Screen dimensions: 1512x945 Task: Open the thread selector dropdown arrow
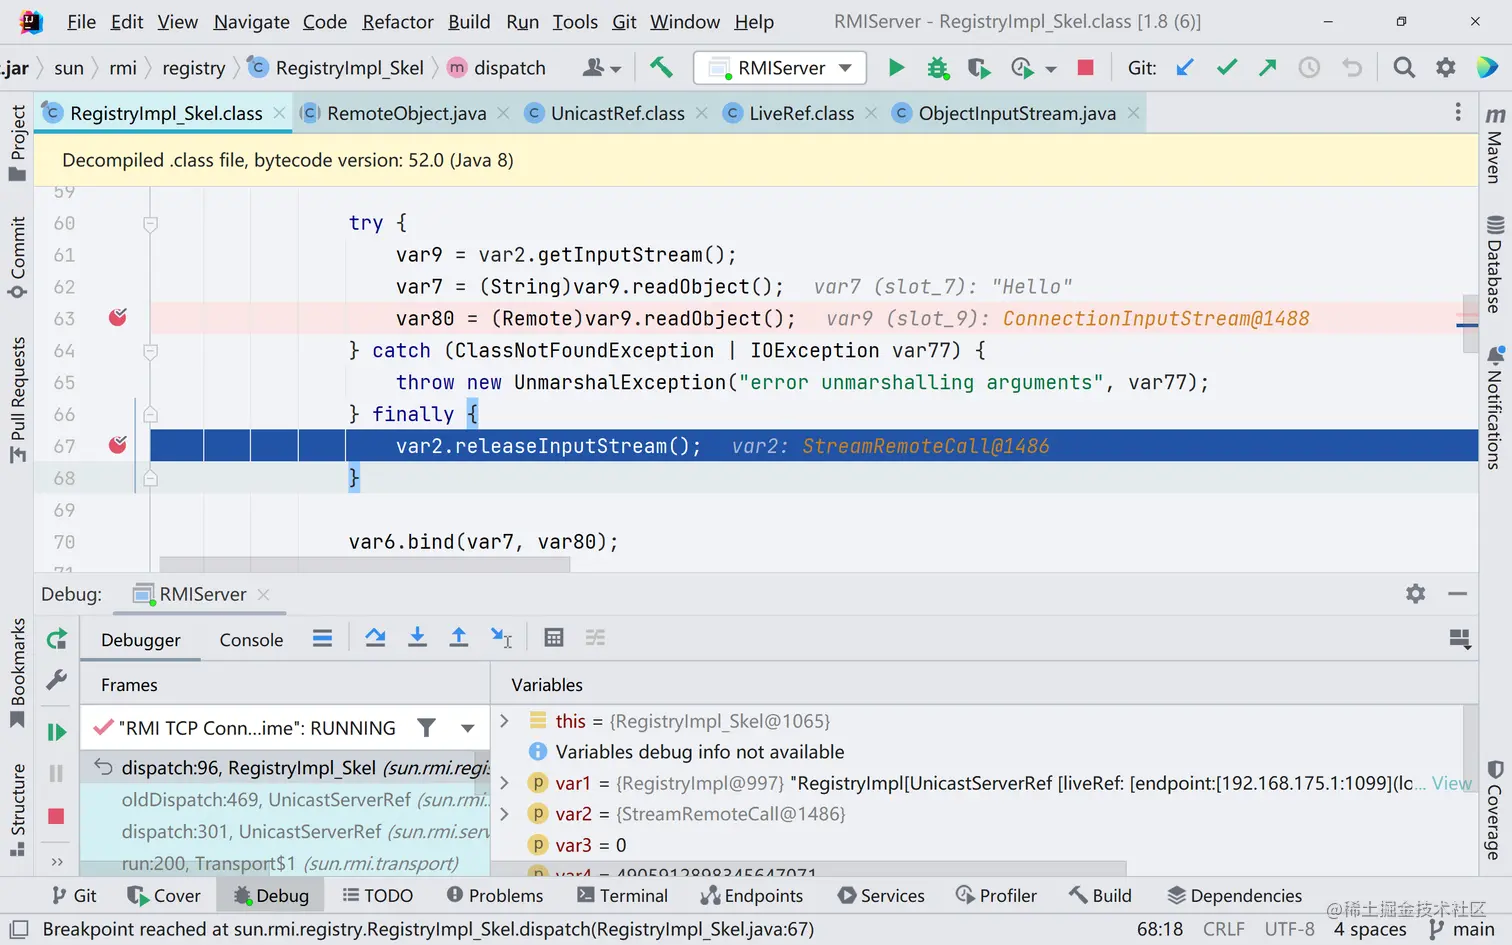(x=468, y=728)
